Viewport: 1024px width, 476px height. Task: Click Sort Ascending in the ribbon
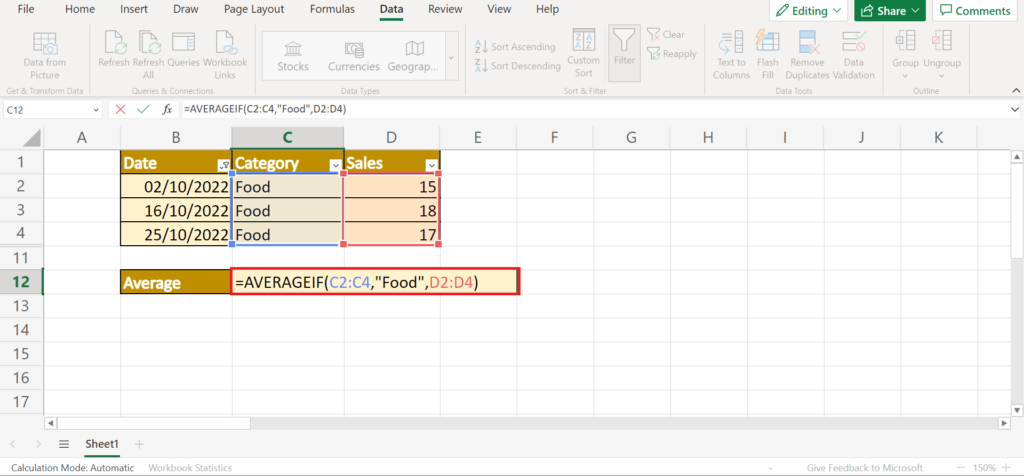click(517, 47)
